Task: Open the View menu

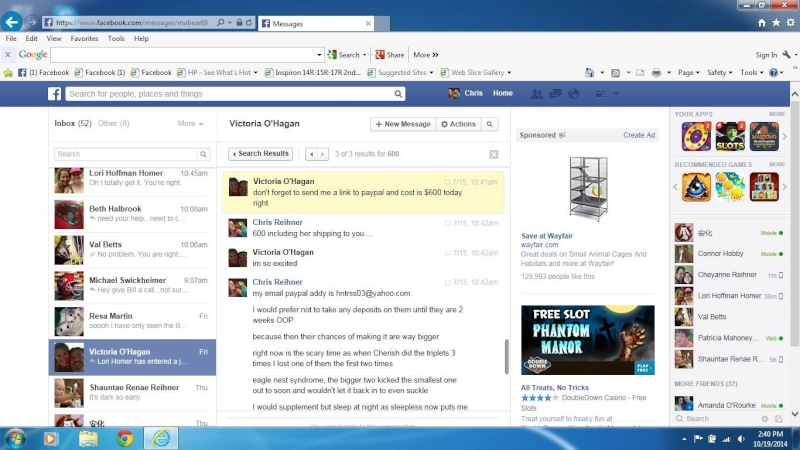Action: click(x=54, y=38)
